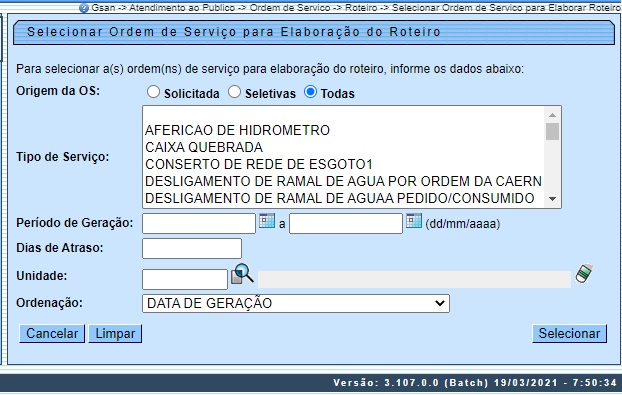Focus the Período de Geração end date field
Viewport: 622px width, 395px height.
click(x=346, y=223)
